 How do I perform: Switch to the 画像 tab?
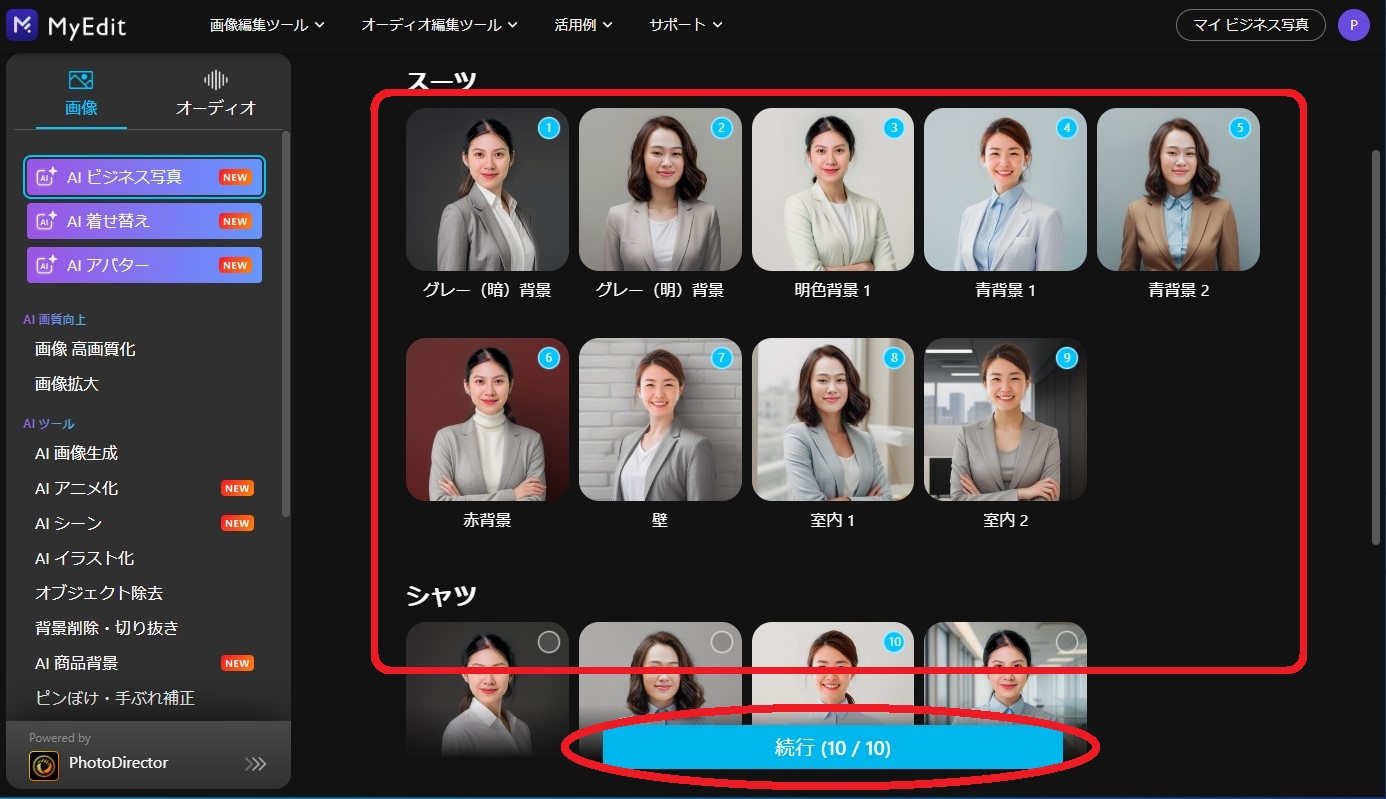tap(81, 94)
